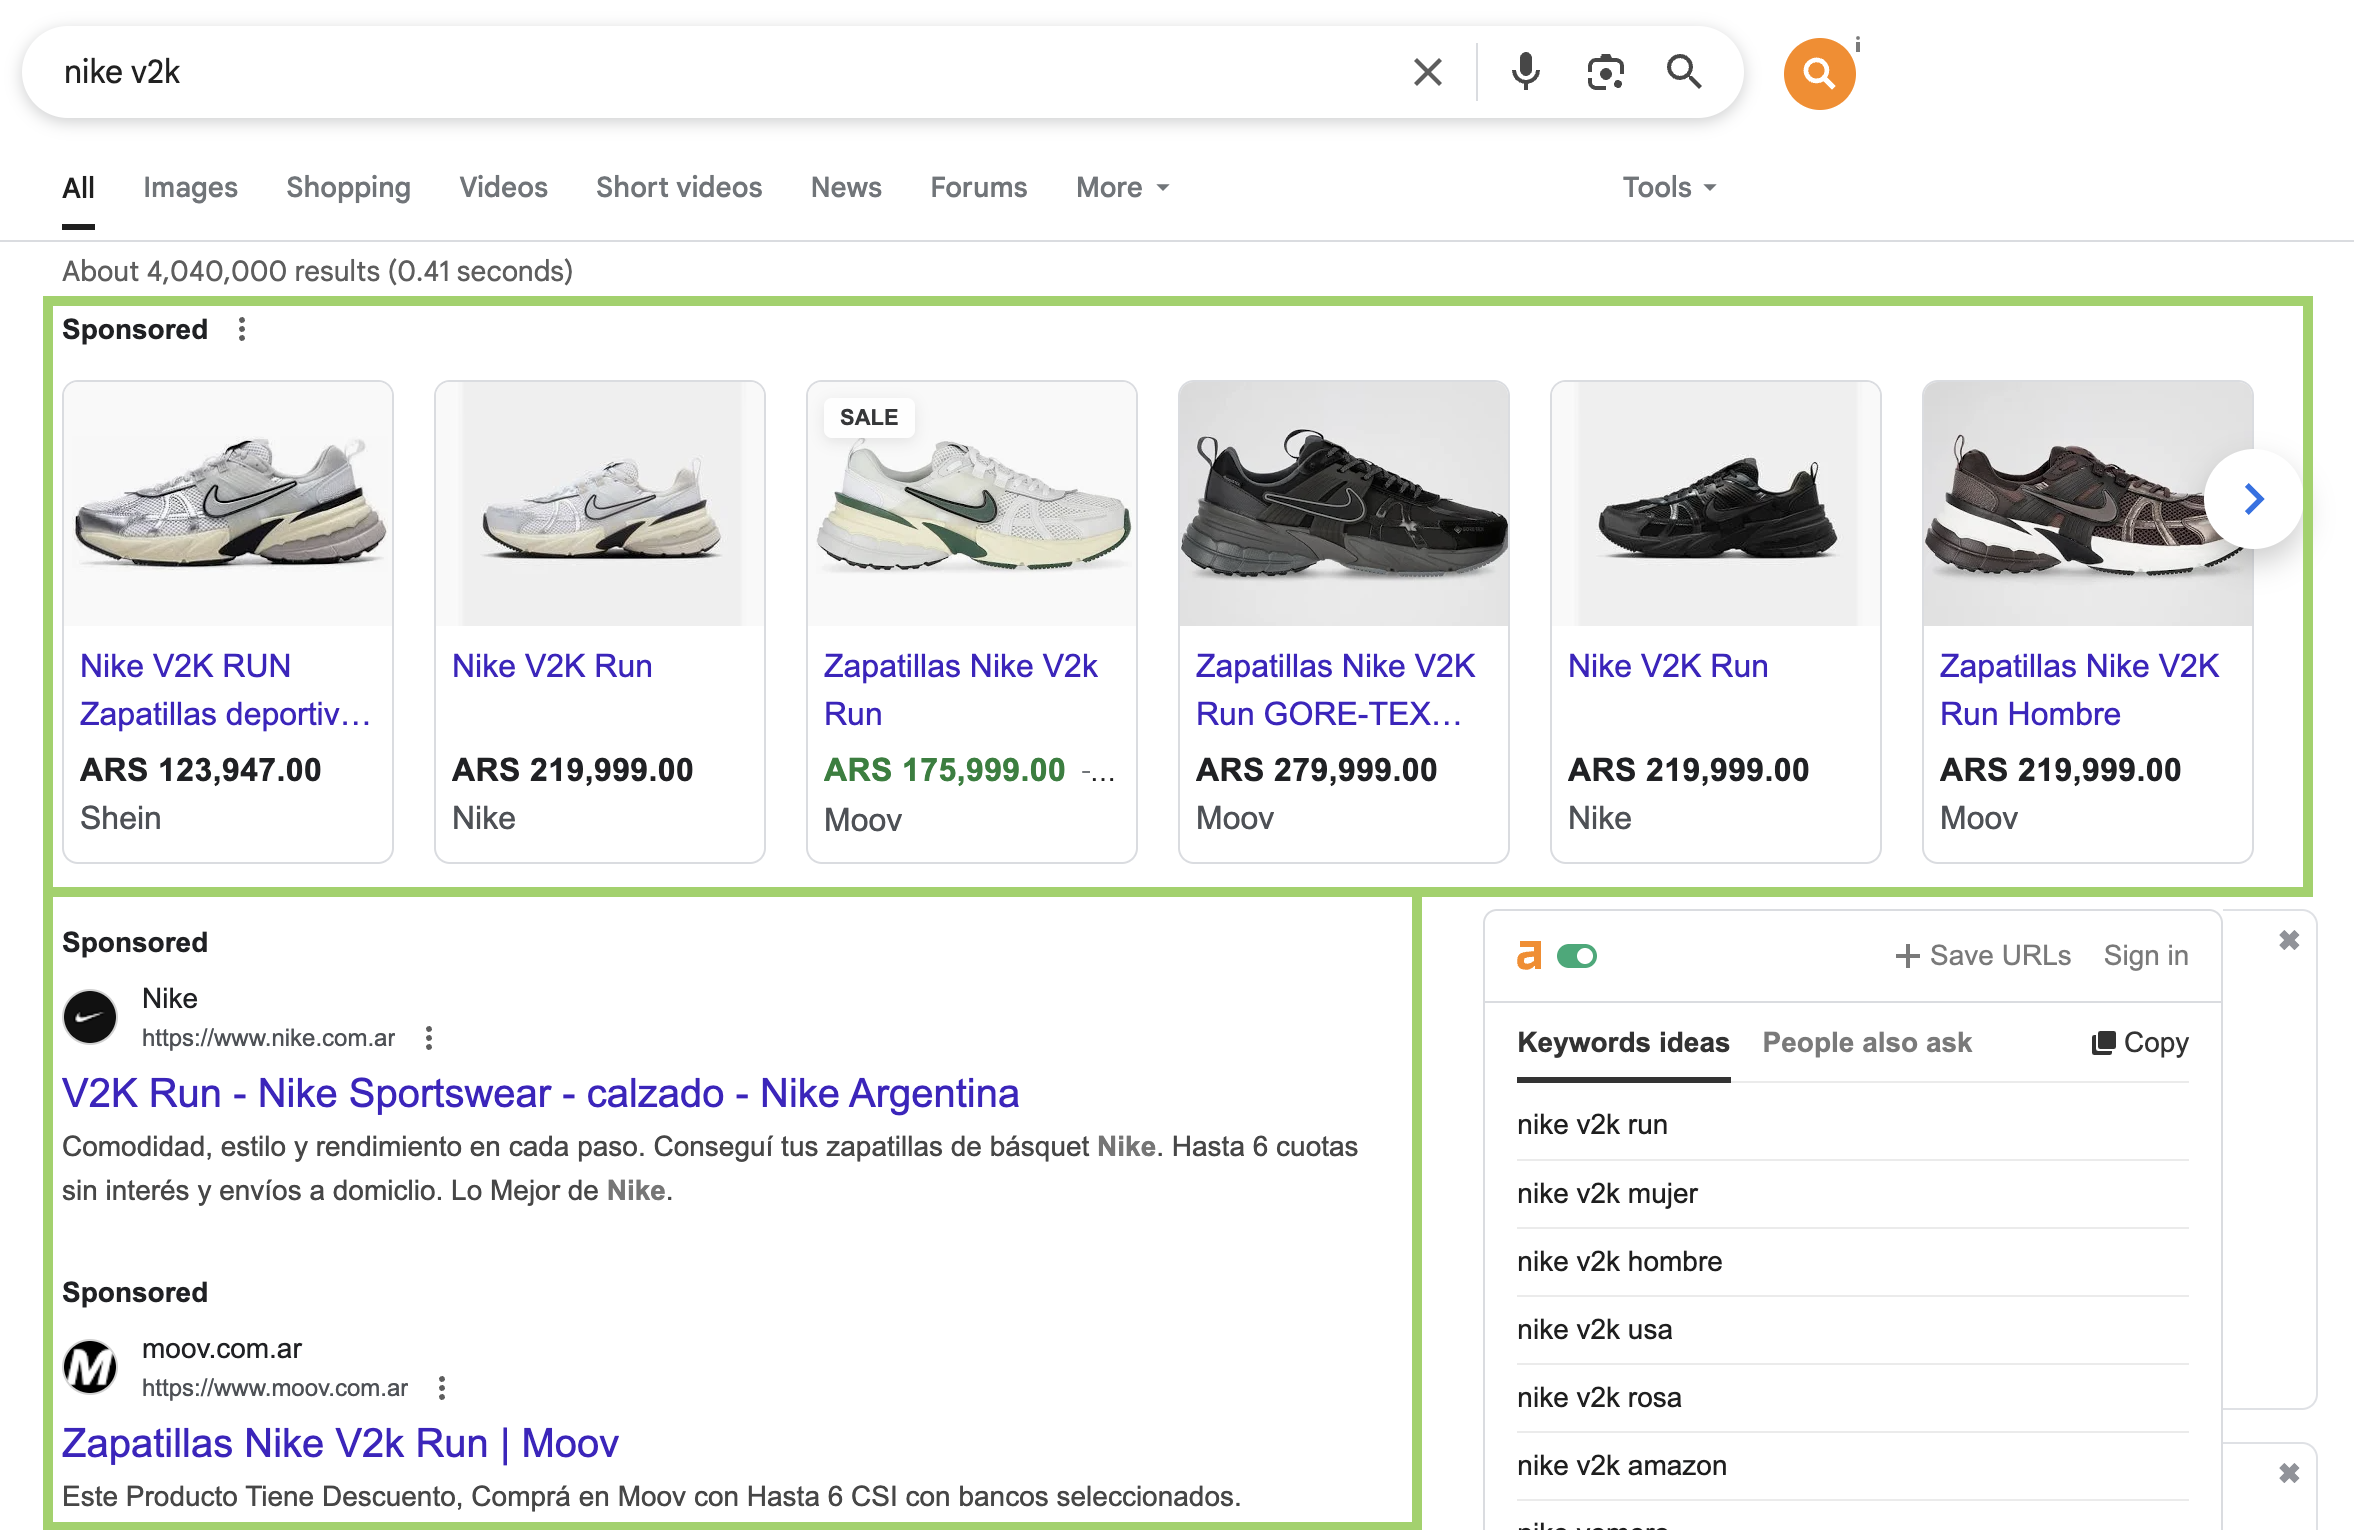Viewport: 2354px width, 1530px height.
Task: Close the lower side panel with the X
Action: (x=2289, y=1473)
